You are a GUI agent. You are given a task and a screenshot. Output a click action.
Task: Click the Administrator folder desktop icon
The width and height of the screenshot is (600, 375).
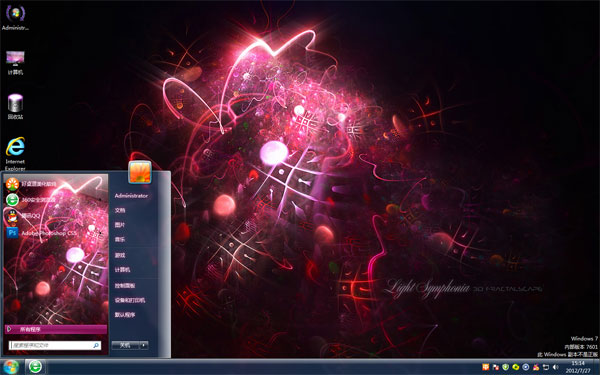15,17
